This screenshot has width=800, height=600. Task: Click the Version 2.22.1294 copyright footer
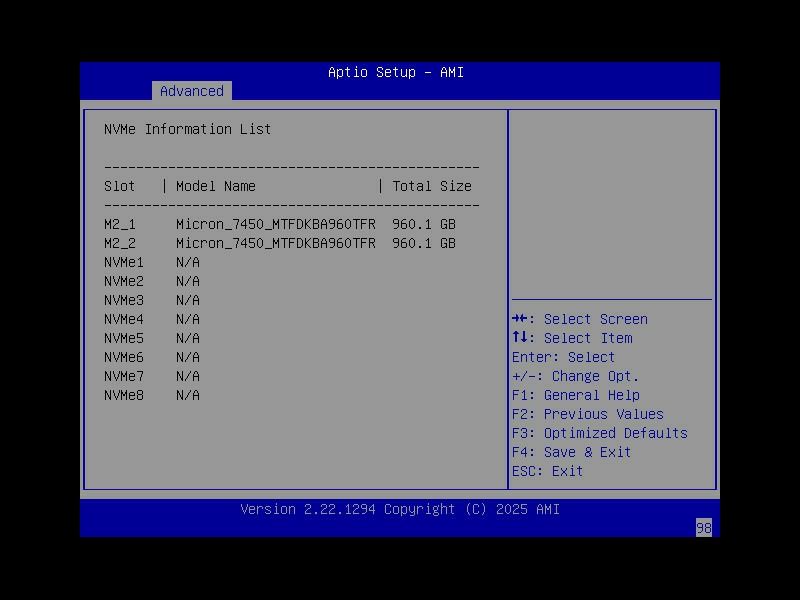[400, 509]
